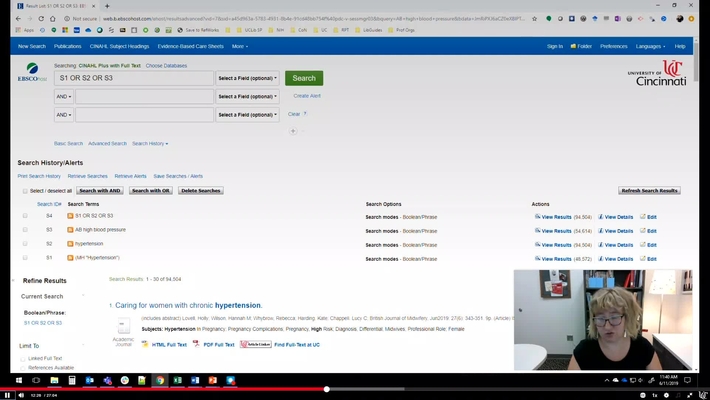
Task: Check the box for search S4
Action: [25, 216]
